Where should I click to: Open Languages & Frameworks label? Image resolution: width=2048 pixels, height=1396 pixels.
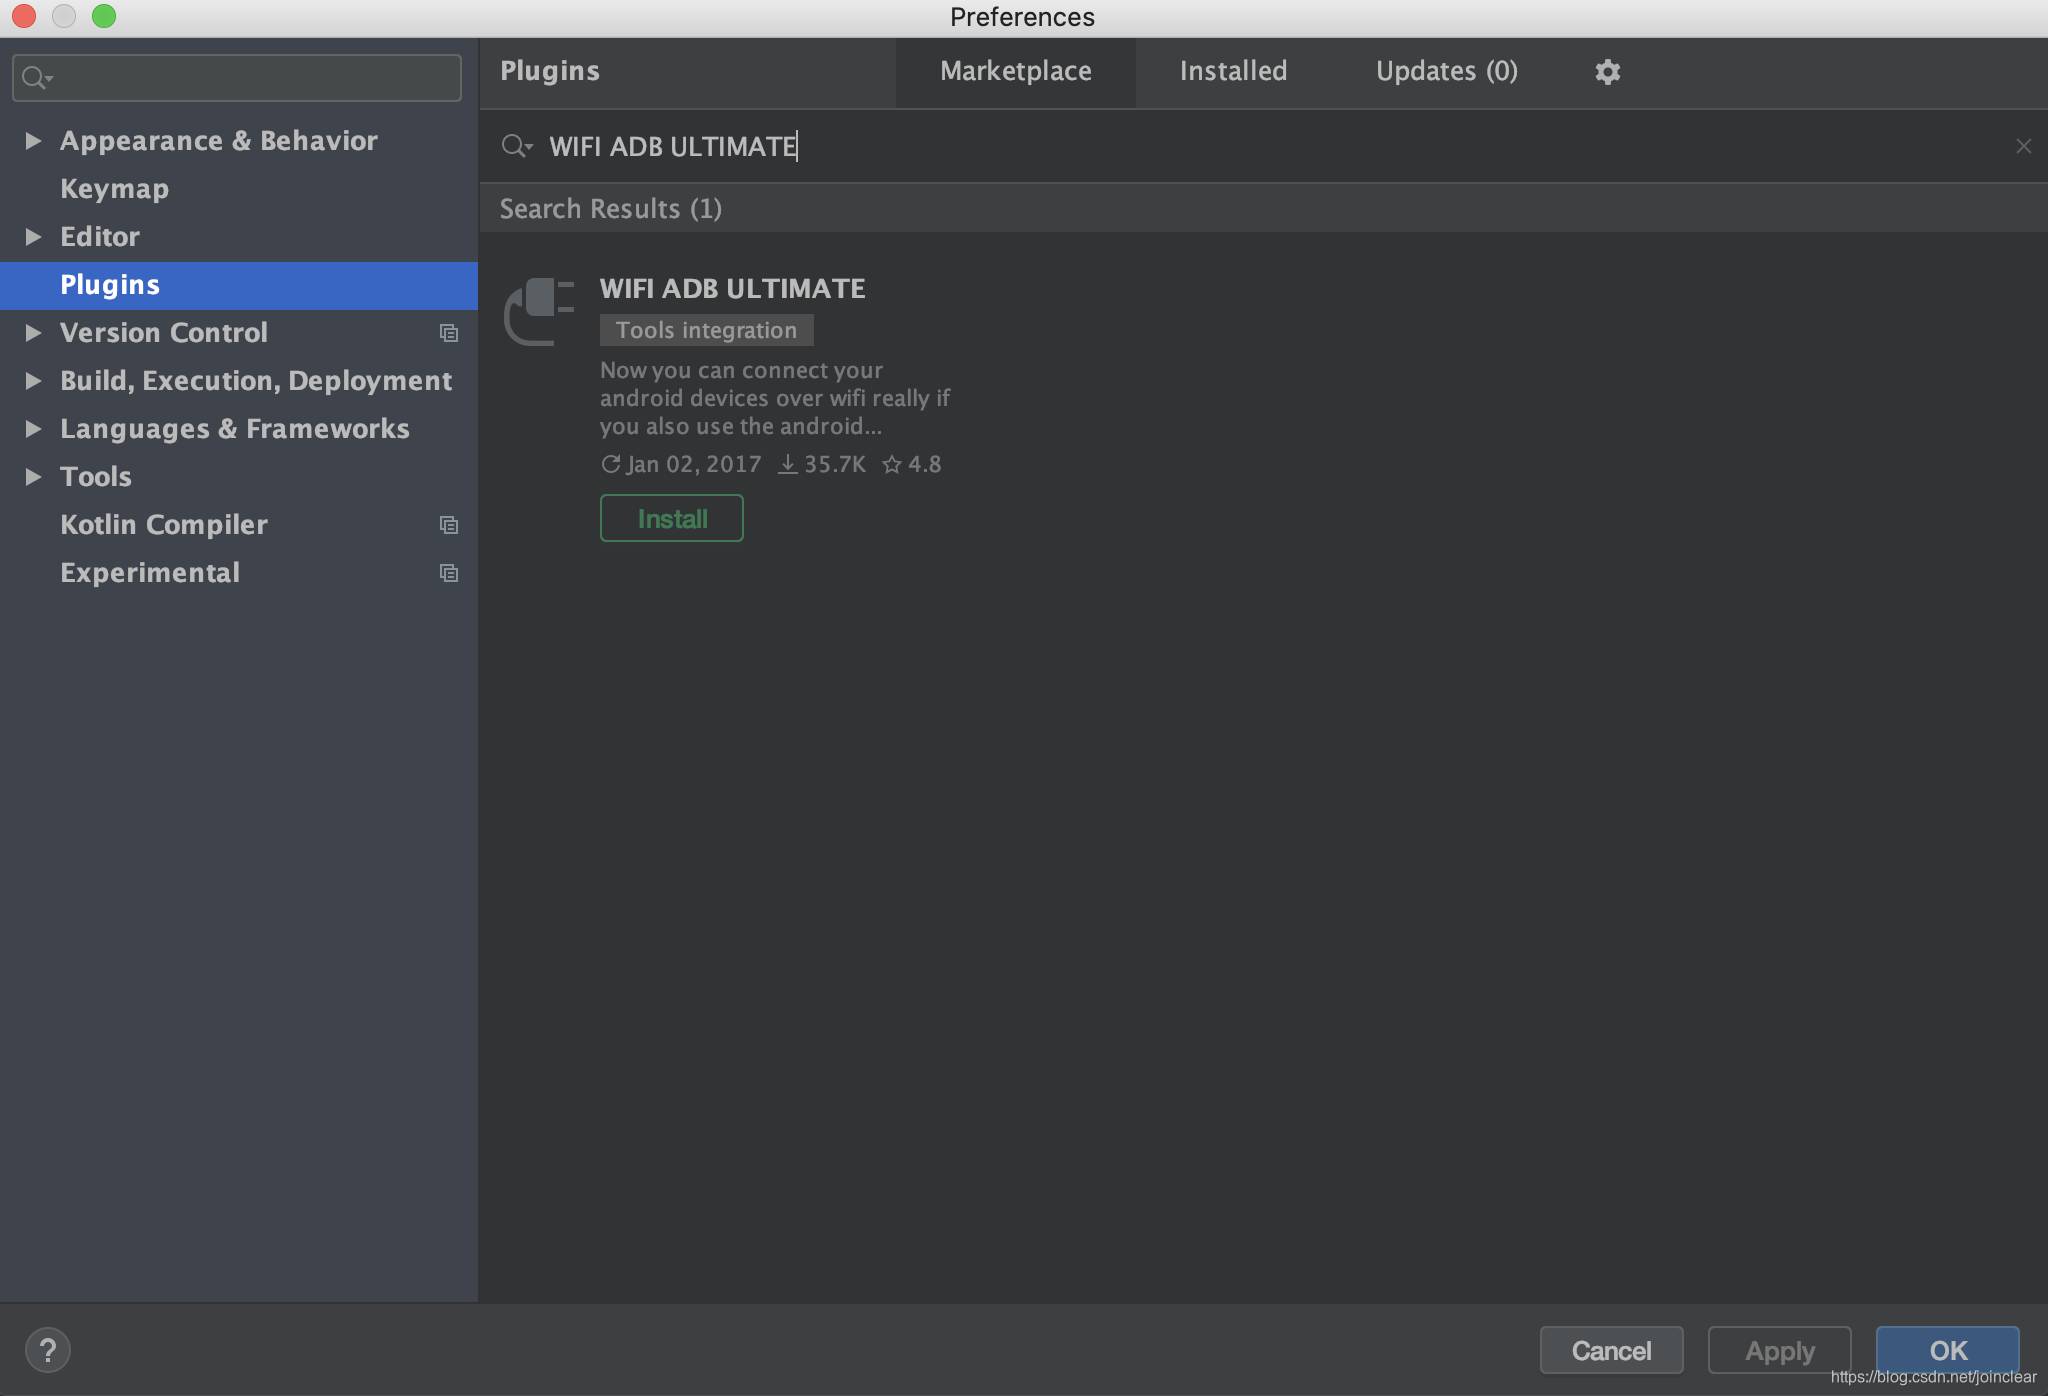(235, 429)
